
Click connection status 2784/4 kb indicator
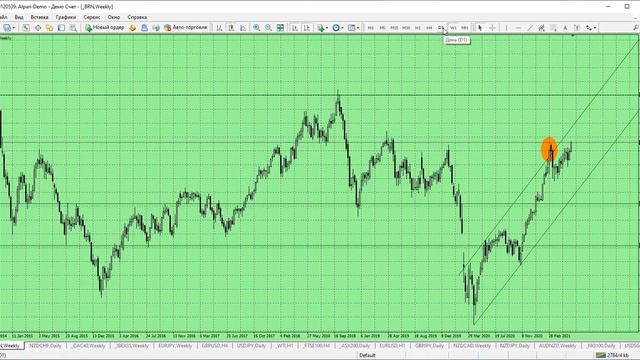click(613, 356)
